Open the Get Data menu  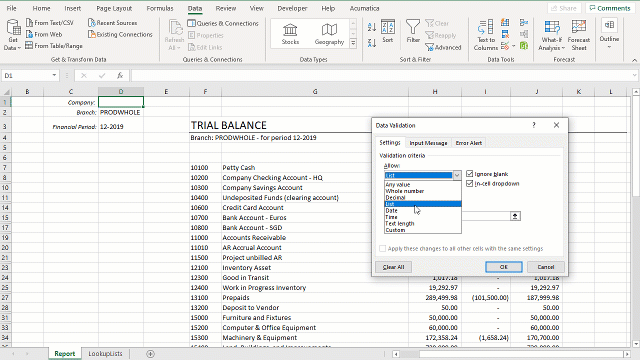pyautogui.click(x=13, y=36)
